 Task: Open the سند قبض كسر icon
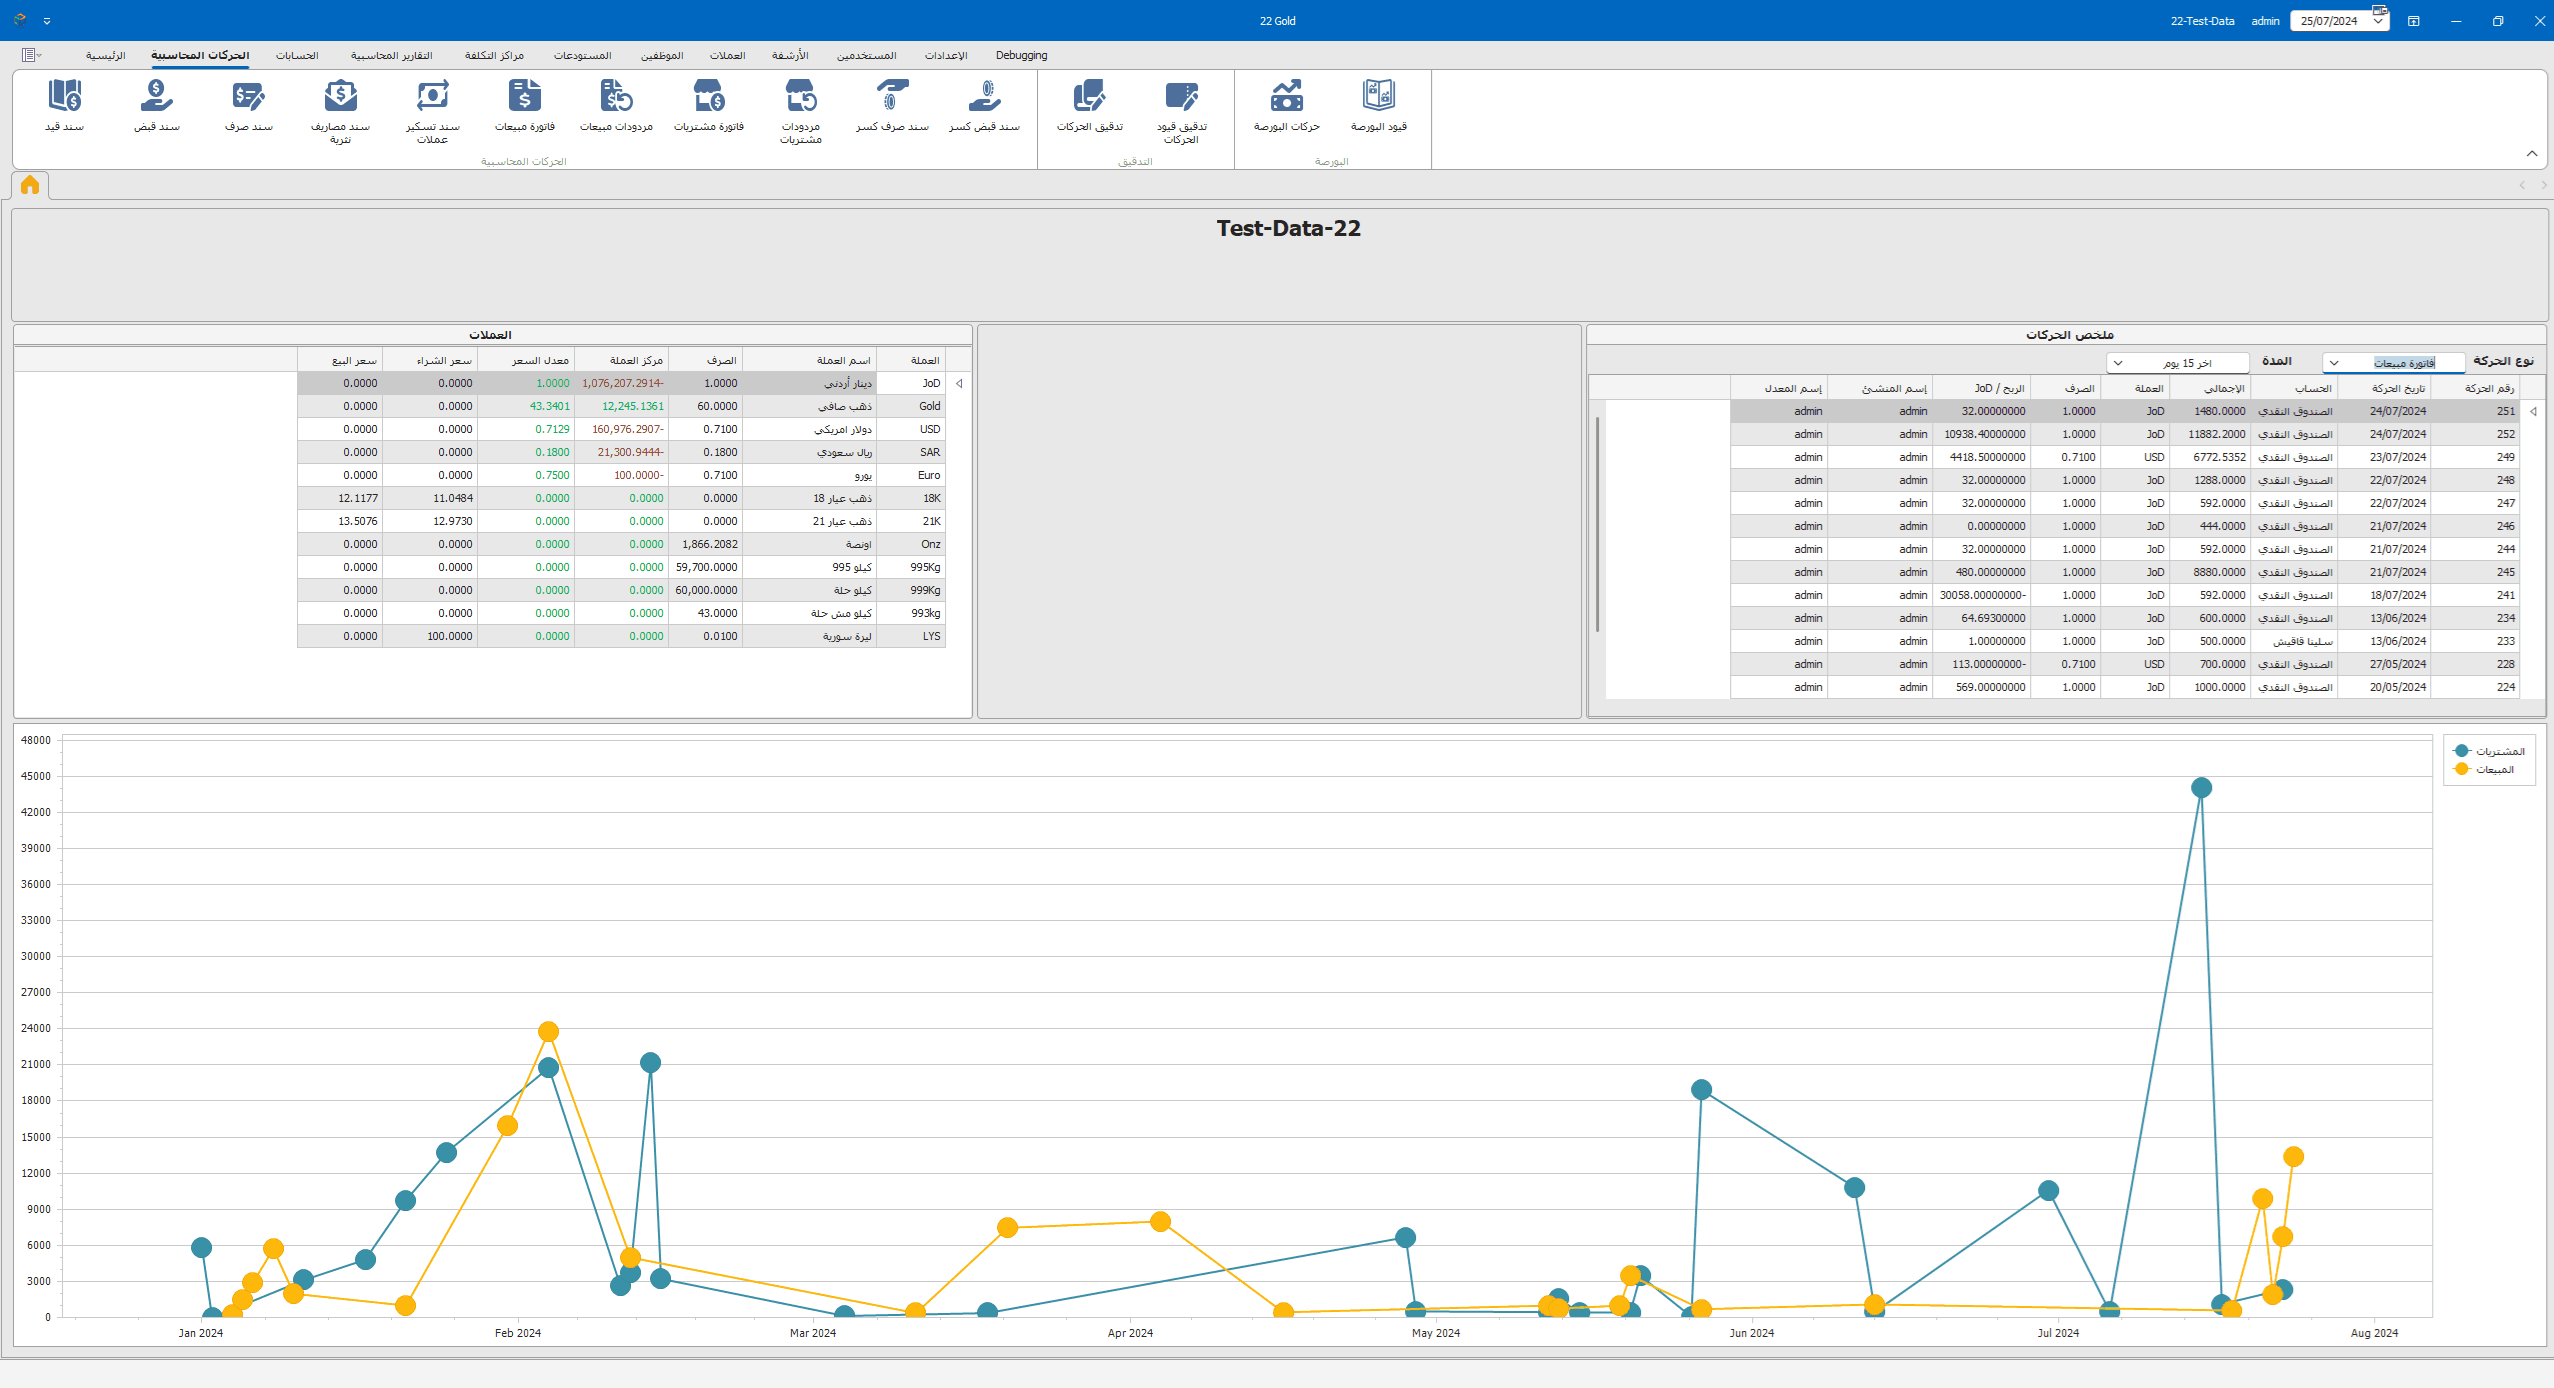click(x=985, y=105)
